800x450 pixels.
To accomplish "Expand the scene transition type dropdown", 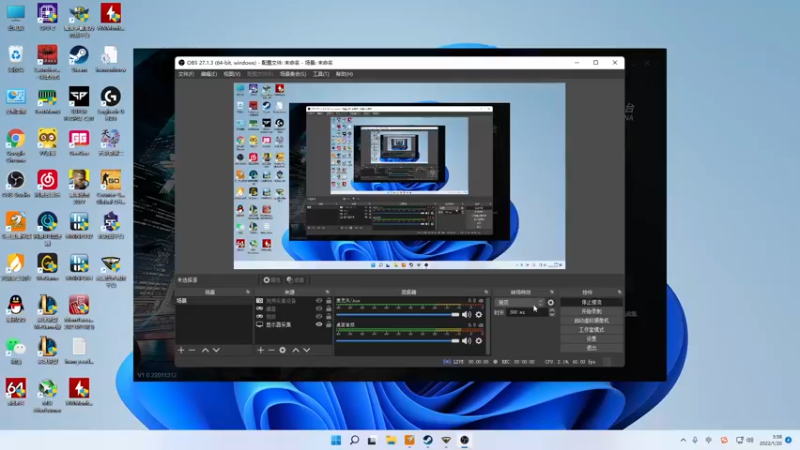I will [x=520, y=302].
